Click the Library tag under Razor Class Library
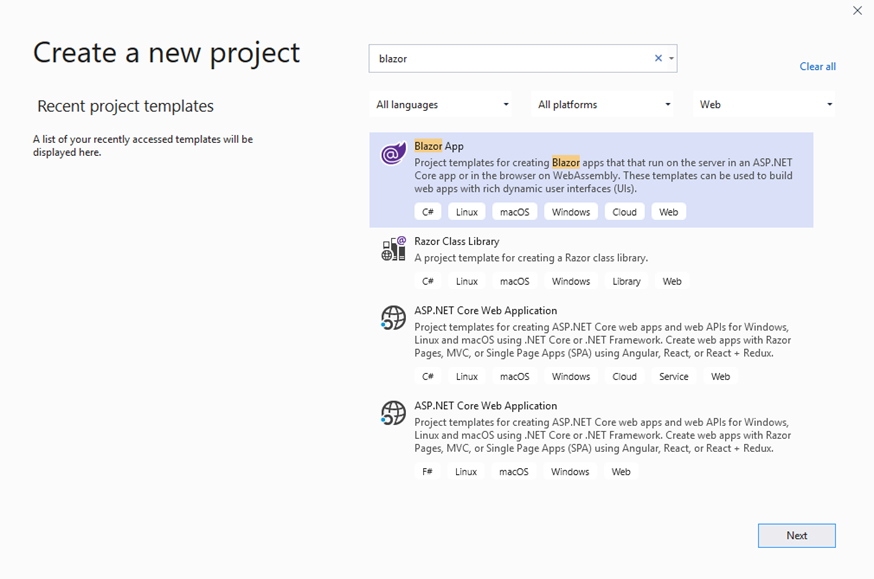The height and width of the screenshot is (579, 874). point(627,281)
